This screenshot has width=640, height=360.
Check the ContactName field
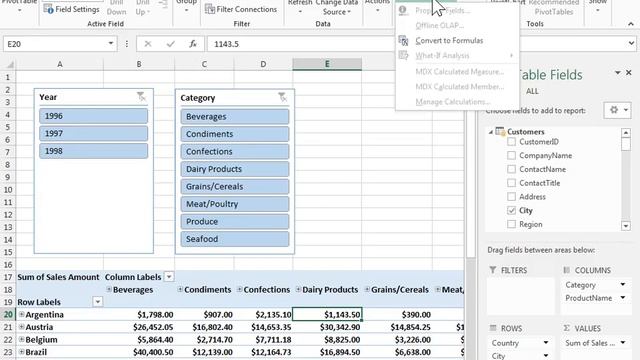pos(511,169)
